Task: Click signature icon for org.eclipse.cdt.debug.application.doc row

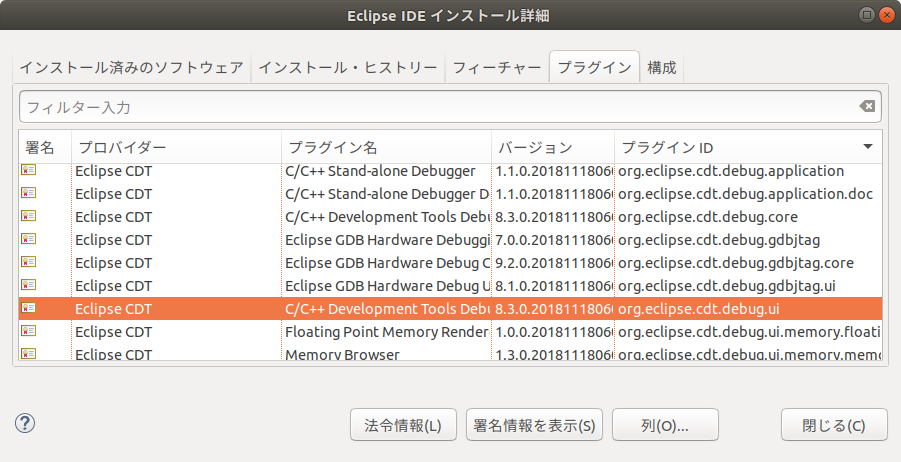Action: [x=28, y=192]
